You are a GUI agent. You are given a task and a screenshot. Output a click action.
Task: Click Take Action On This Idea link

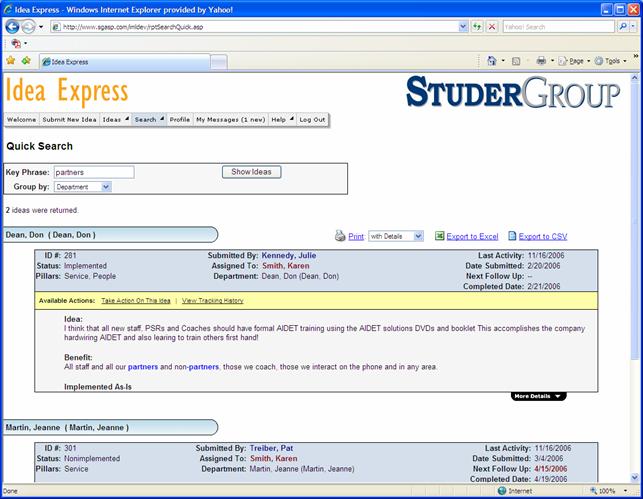pos(136,301)
